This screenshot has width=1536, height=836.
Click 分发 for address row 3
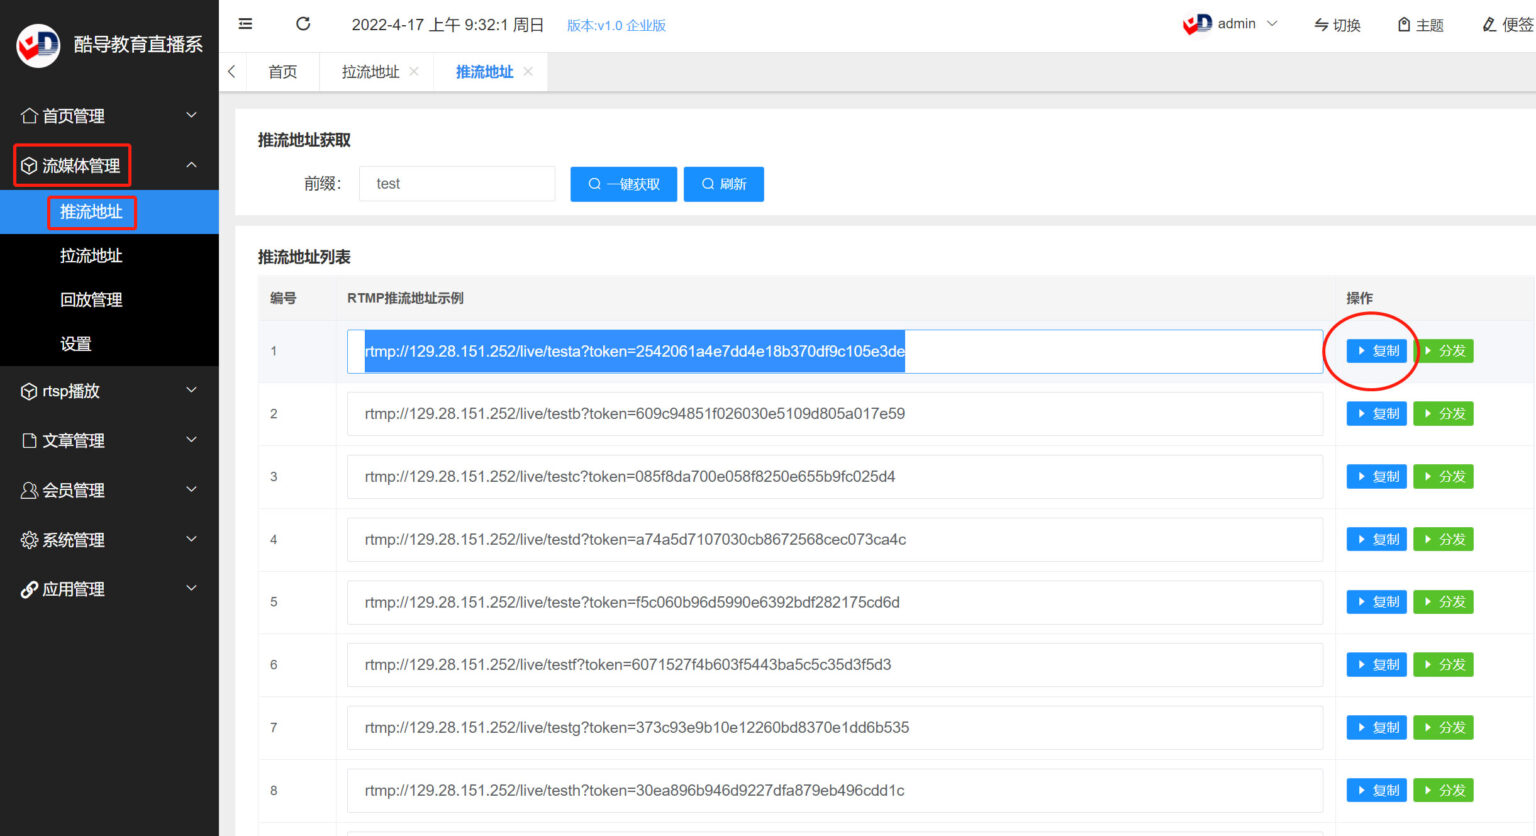[x=1443, y=477]
